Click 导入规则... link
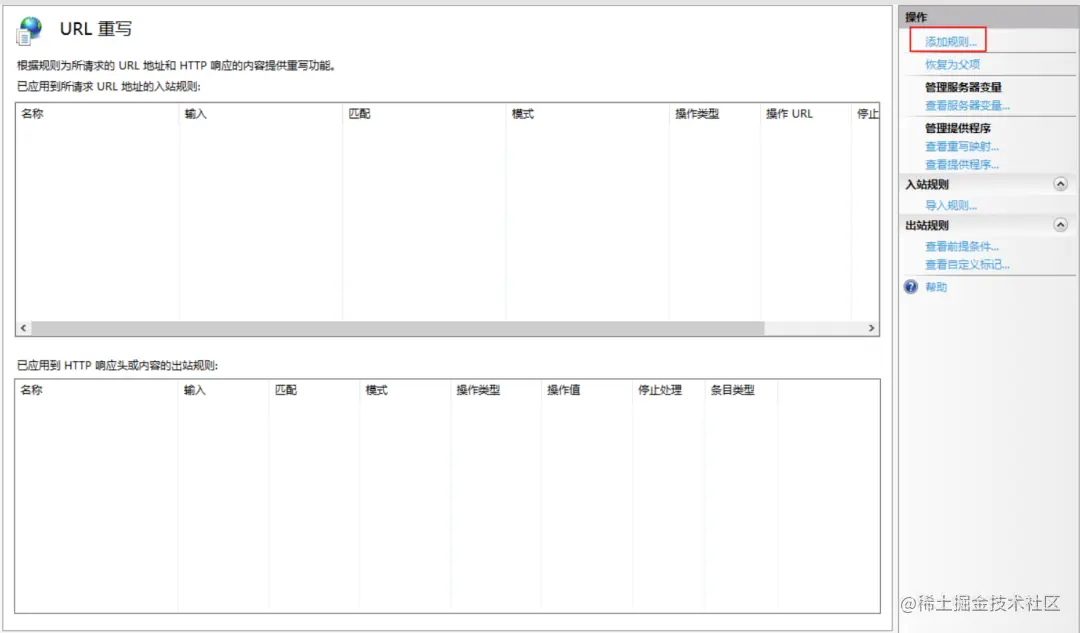Viewport: 1080px width, 633px height. (x=951, y=205)
